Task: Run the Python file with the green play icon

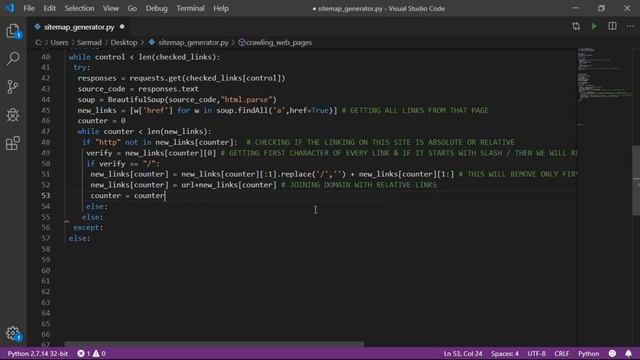Action: pyautogui.click(x=594, y=27)
